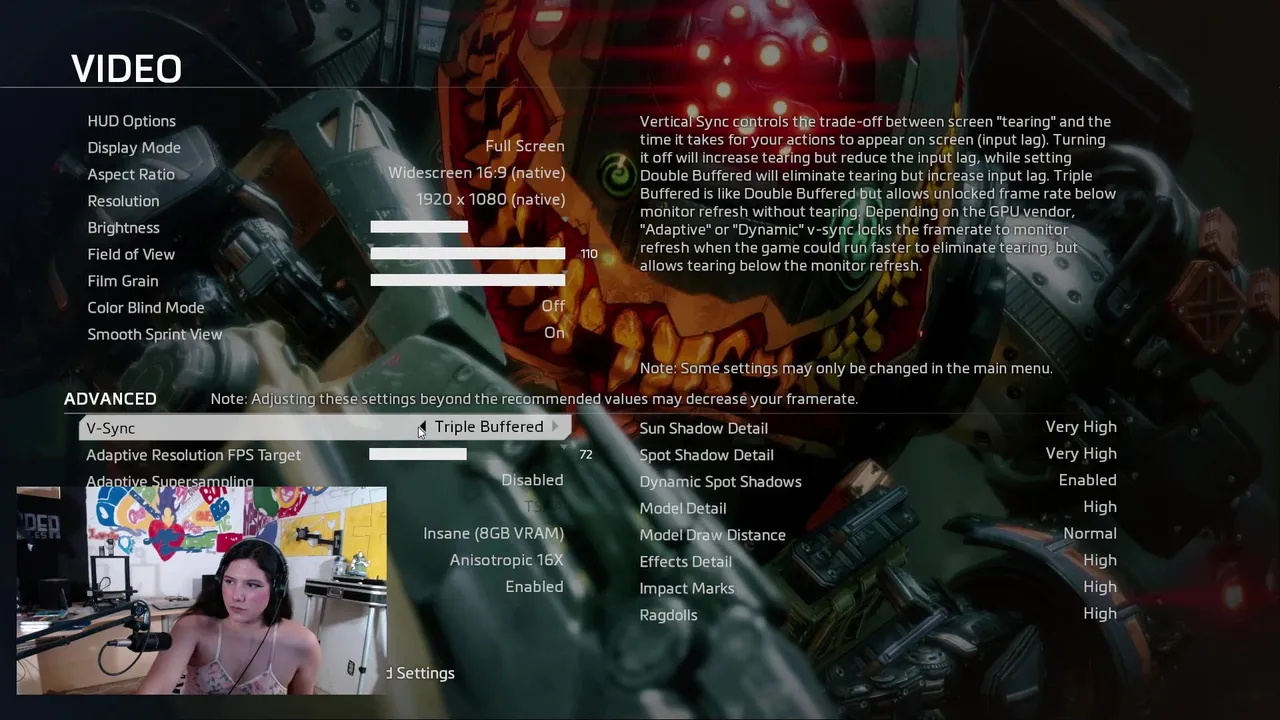Click the webcam overlay of the streamer
Image resolution: width=1280 pixels, height=720 pixels.
[x=202, y=590]
